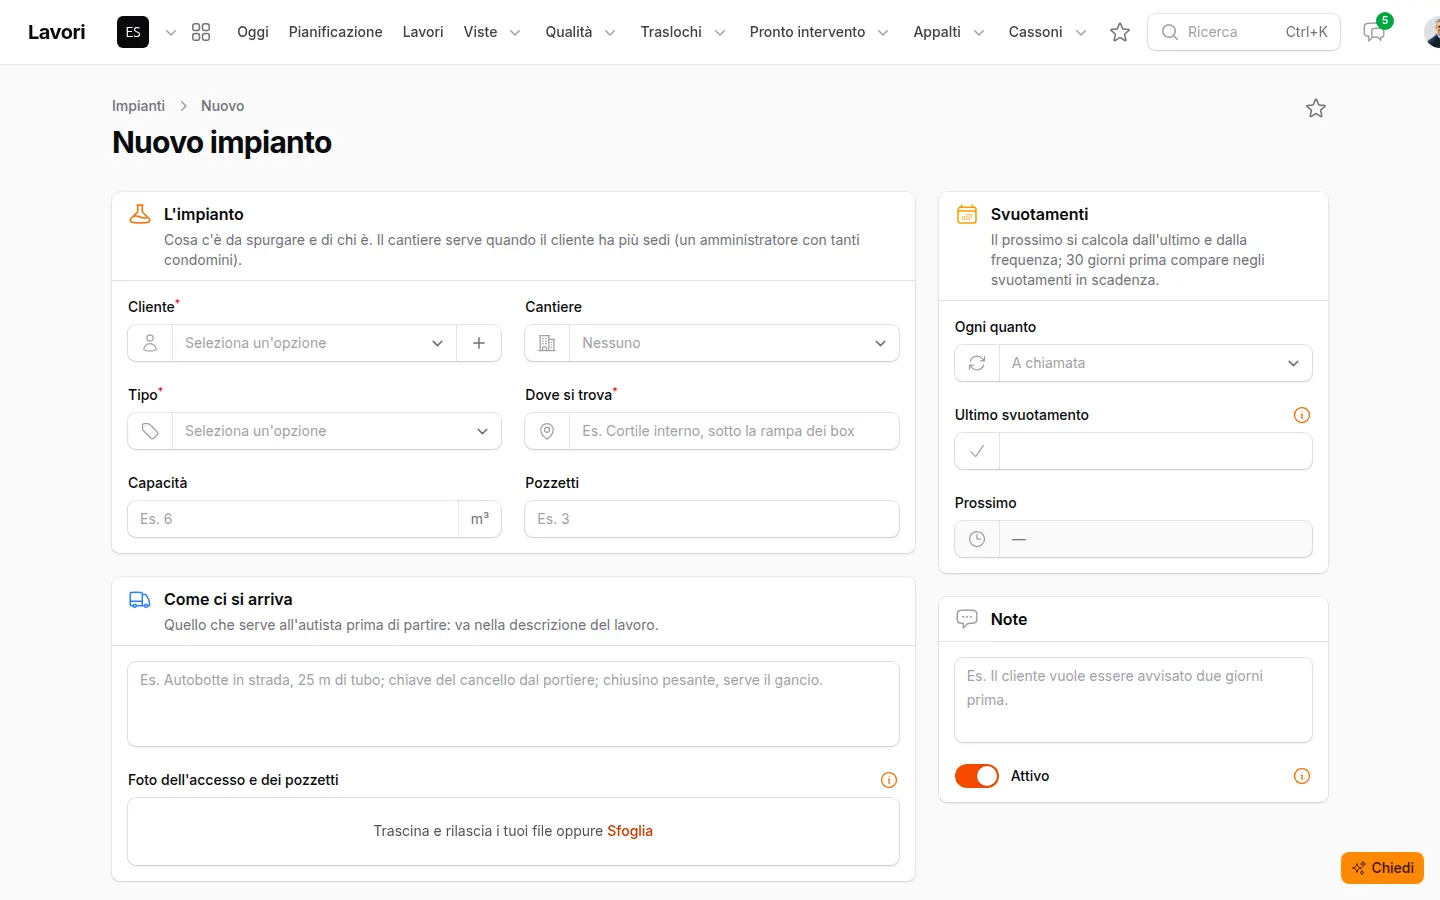1440x900 pixels.
Task: Click the person icon in the Cliente field
Action: pyautogui.click(x=150, y=343)
